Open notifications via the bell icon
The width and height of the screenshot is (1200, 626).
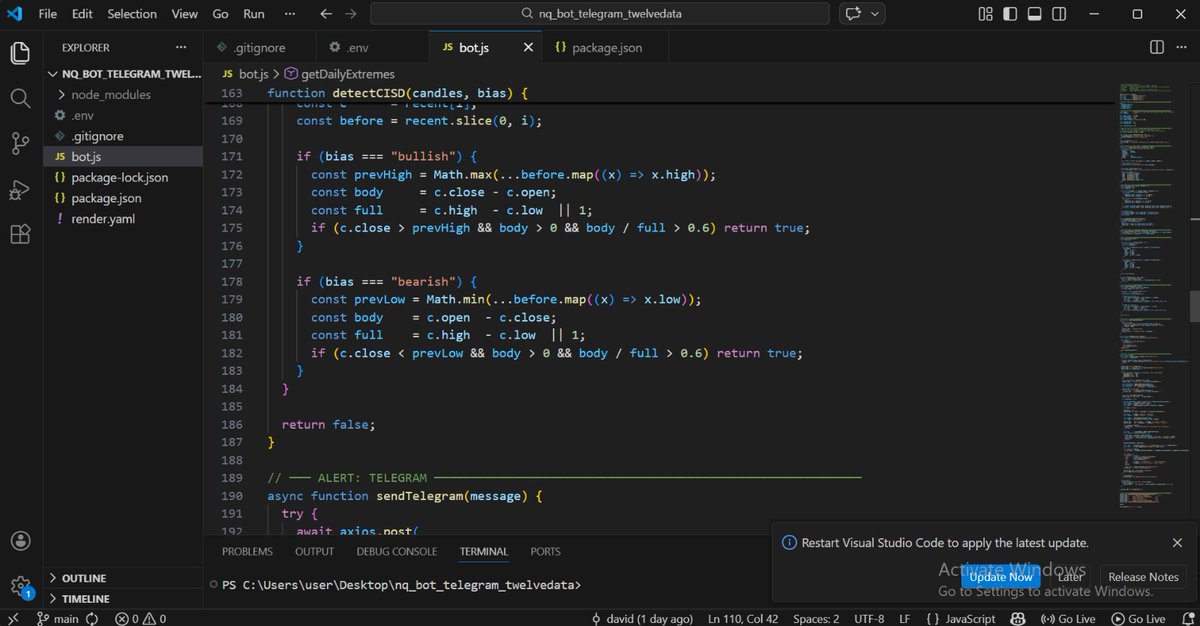(1190, 618)
